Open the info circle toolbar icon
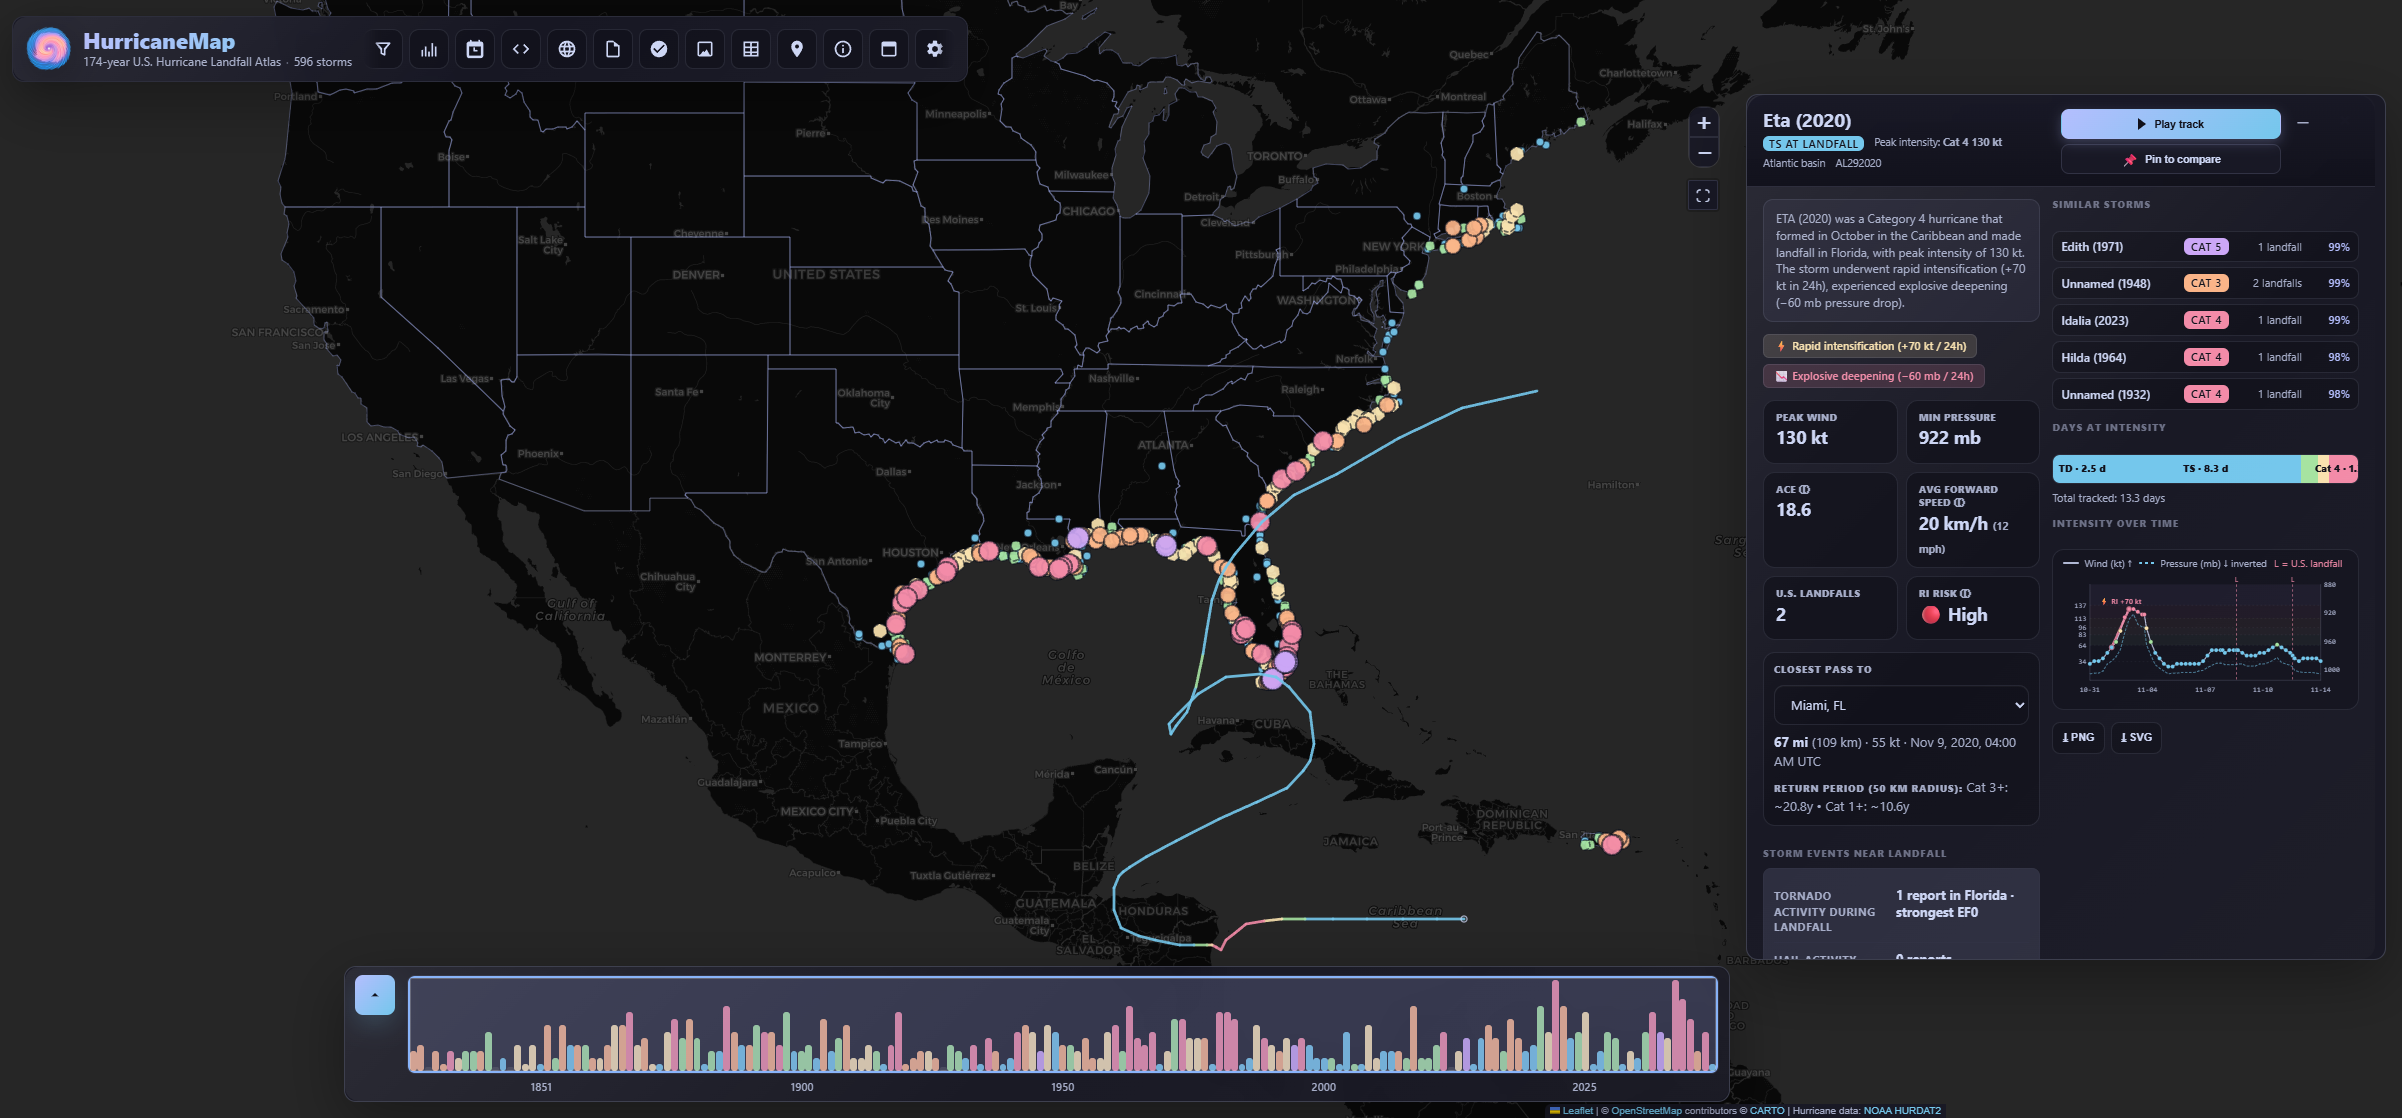The height and width of the screenshot is (1118, 2402). pyautogui.click(x=843, y=49)
